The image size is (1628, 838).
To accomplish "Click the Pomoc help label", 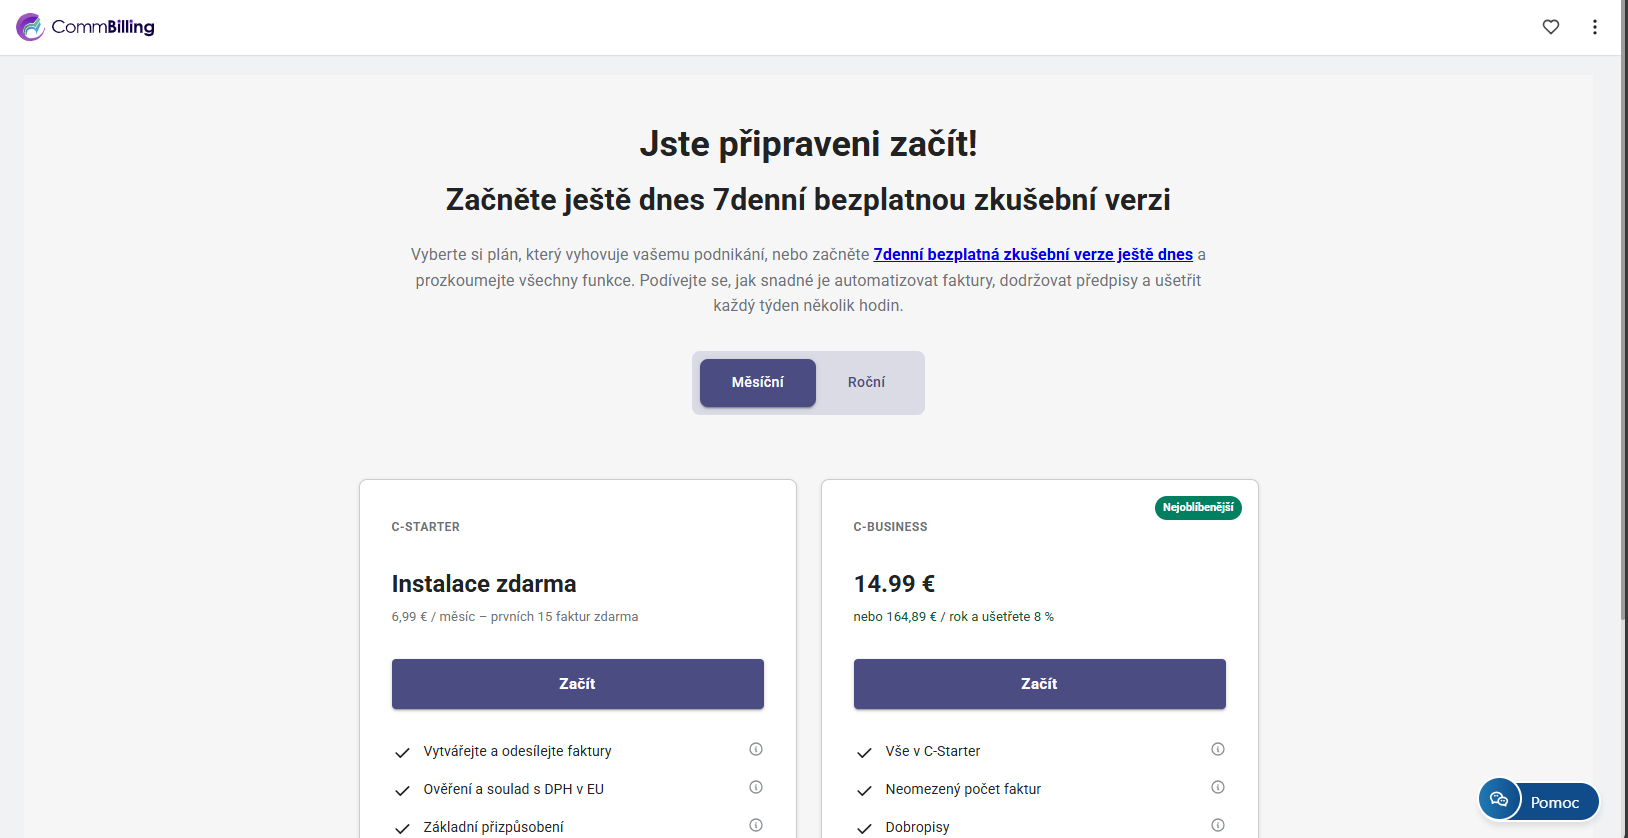I will click(1555, 803).
